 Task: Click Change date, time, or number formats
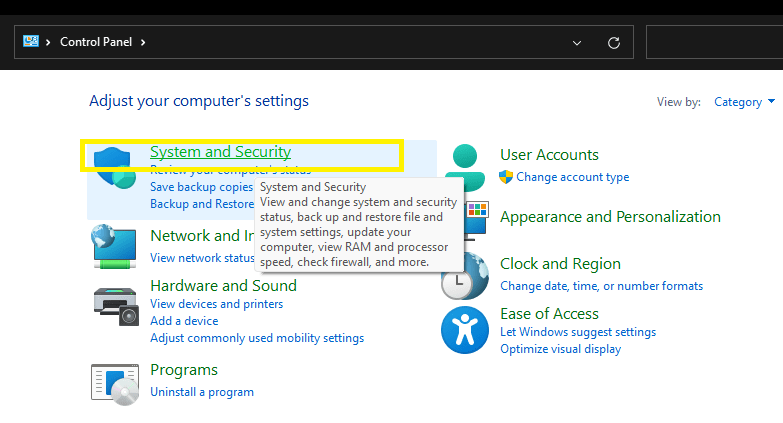[x=601, y=286]
